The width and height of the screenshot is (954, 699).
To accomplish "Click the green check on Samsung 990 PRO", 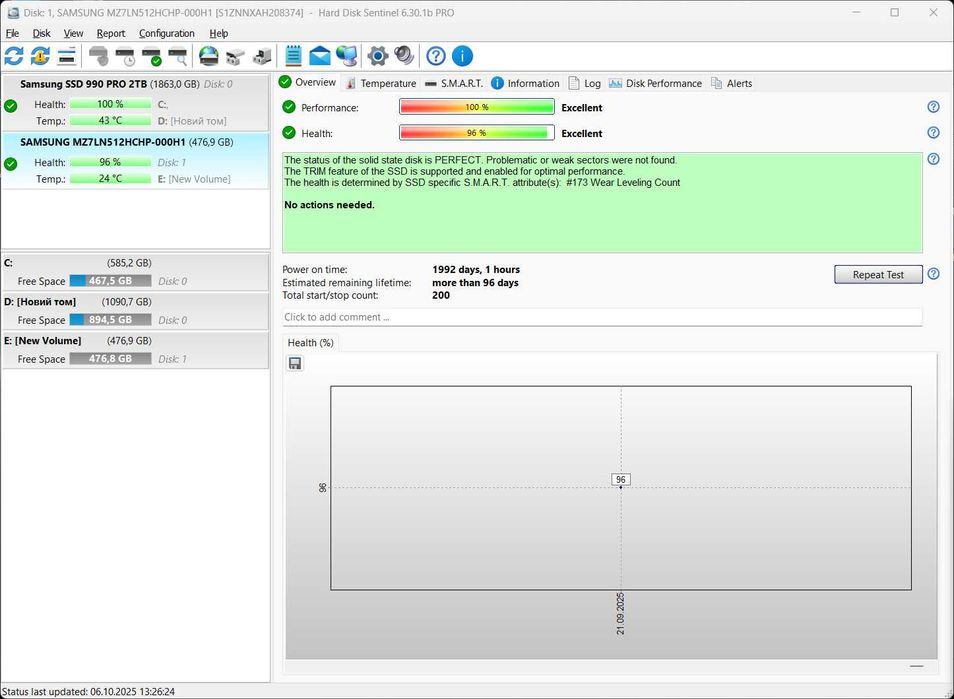I will pyautogui.click(x=10, y=106).
